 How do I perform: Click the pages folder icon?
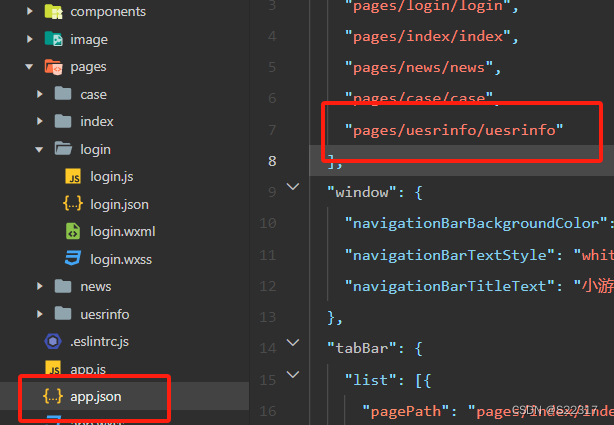click(x=54, y=67)
